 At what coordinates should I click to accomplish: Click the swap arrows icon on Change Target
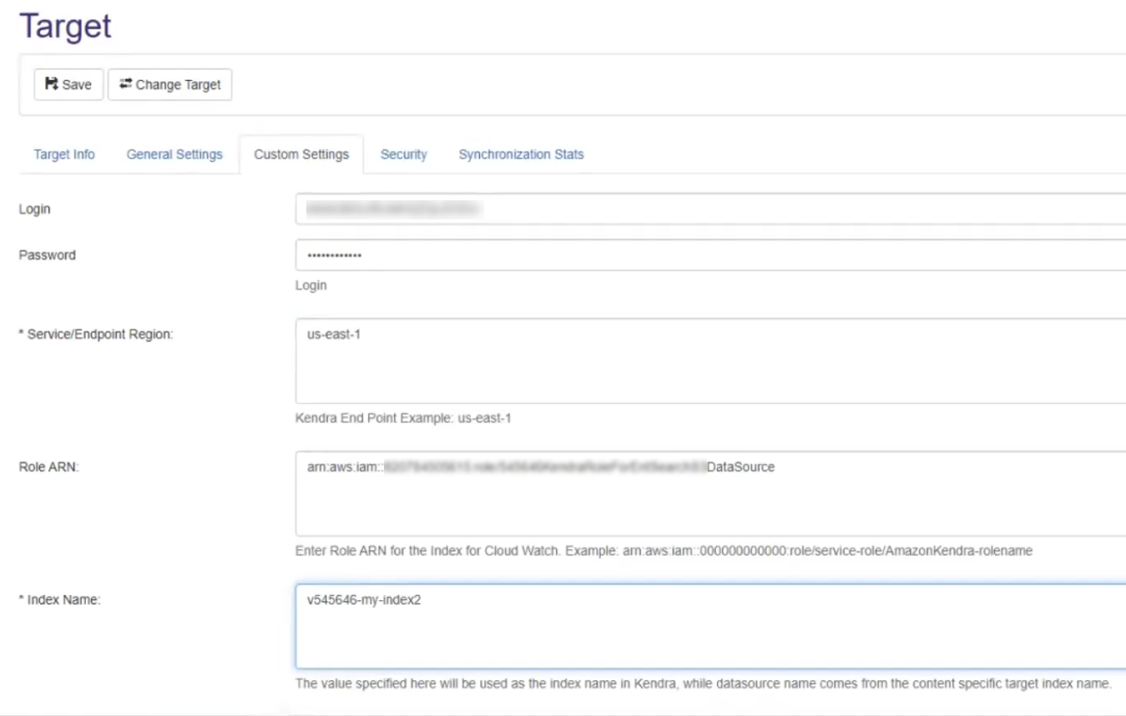click(x=125, y=85)
